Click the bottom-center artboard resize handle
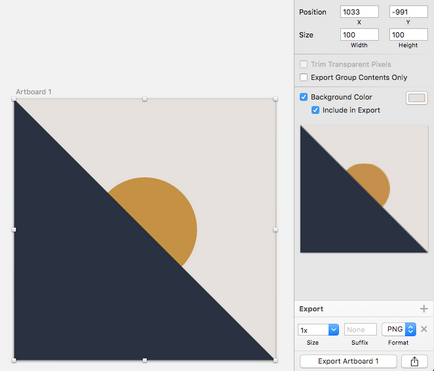The image size is (434, 371). click(145, 360)
